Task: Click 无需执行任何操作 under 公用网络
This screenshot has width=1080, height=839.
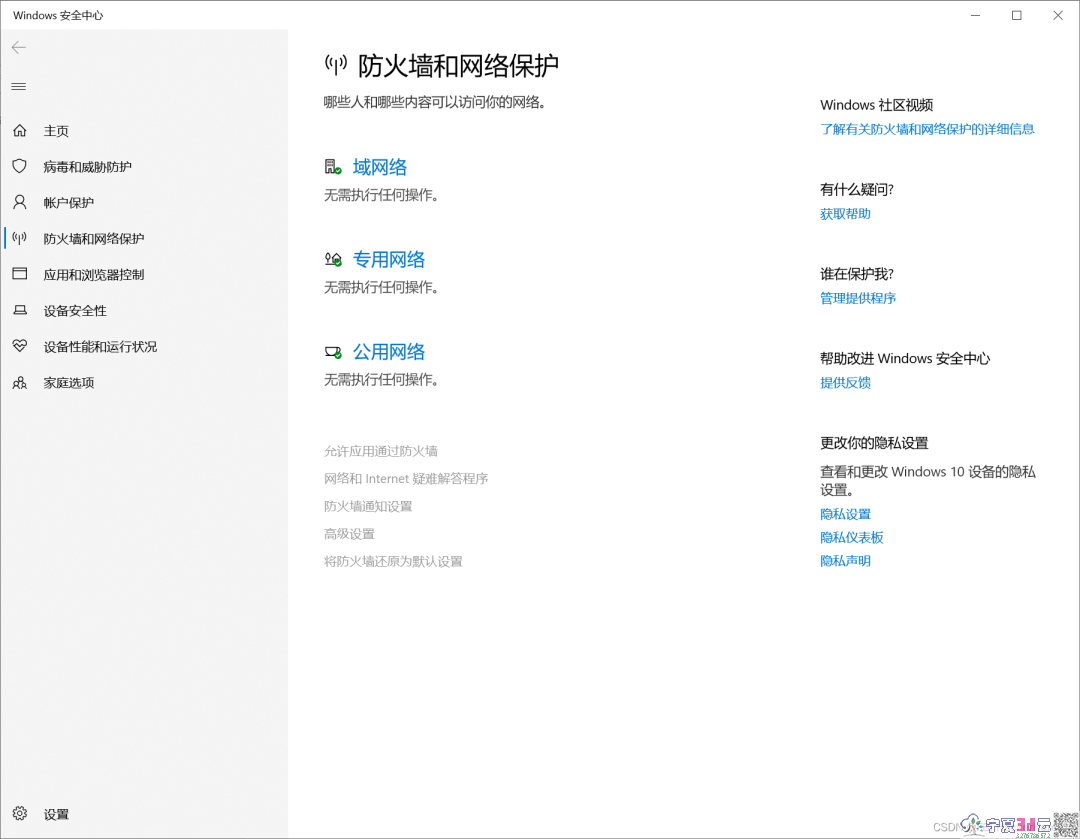Action: coord(381,380)
